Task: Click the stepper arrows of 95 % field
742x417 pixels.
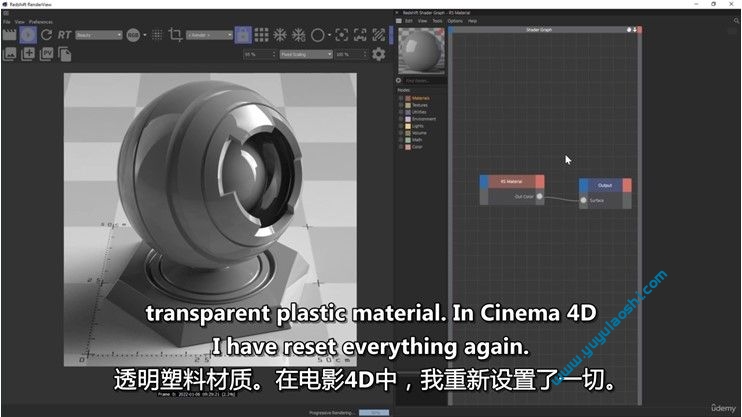Action: coord(274,54)
